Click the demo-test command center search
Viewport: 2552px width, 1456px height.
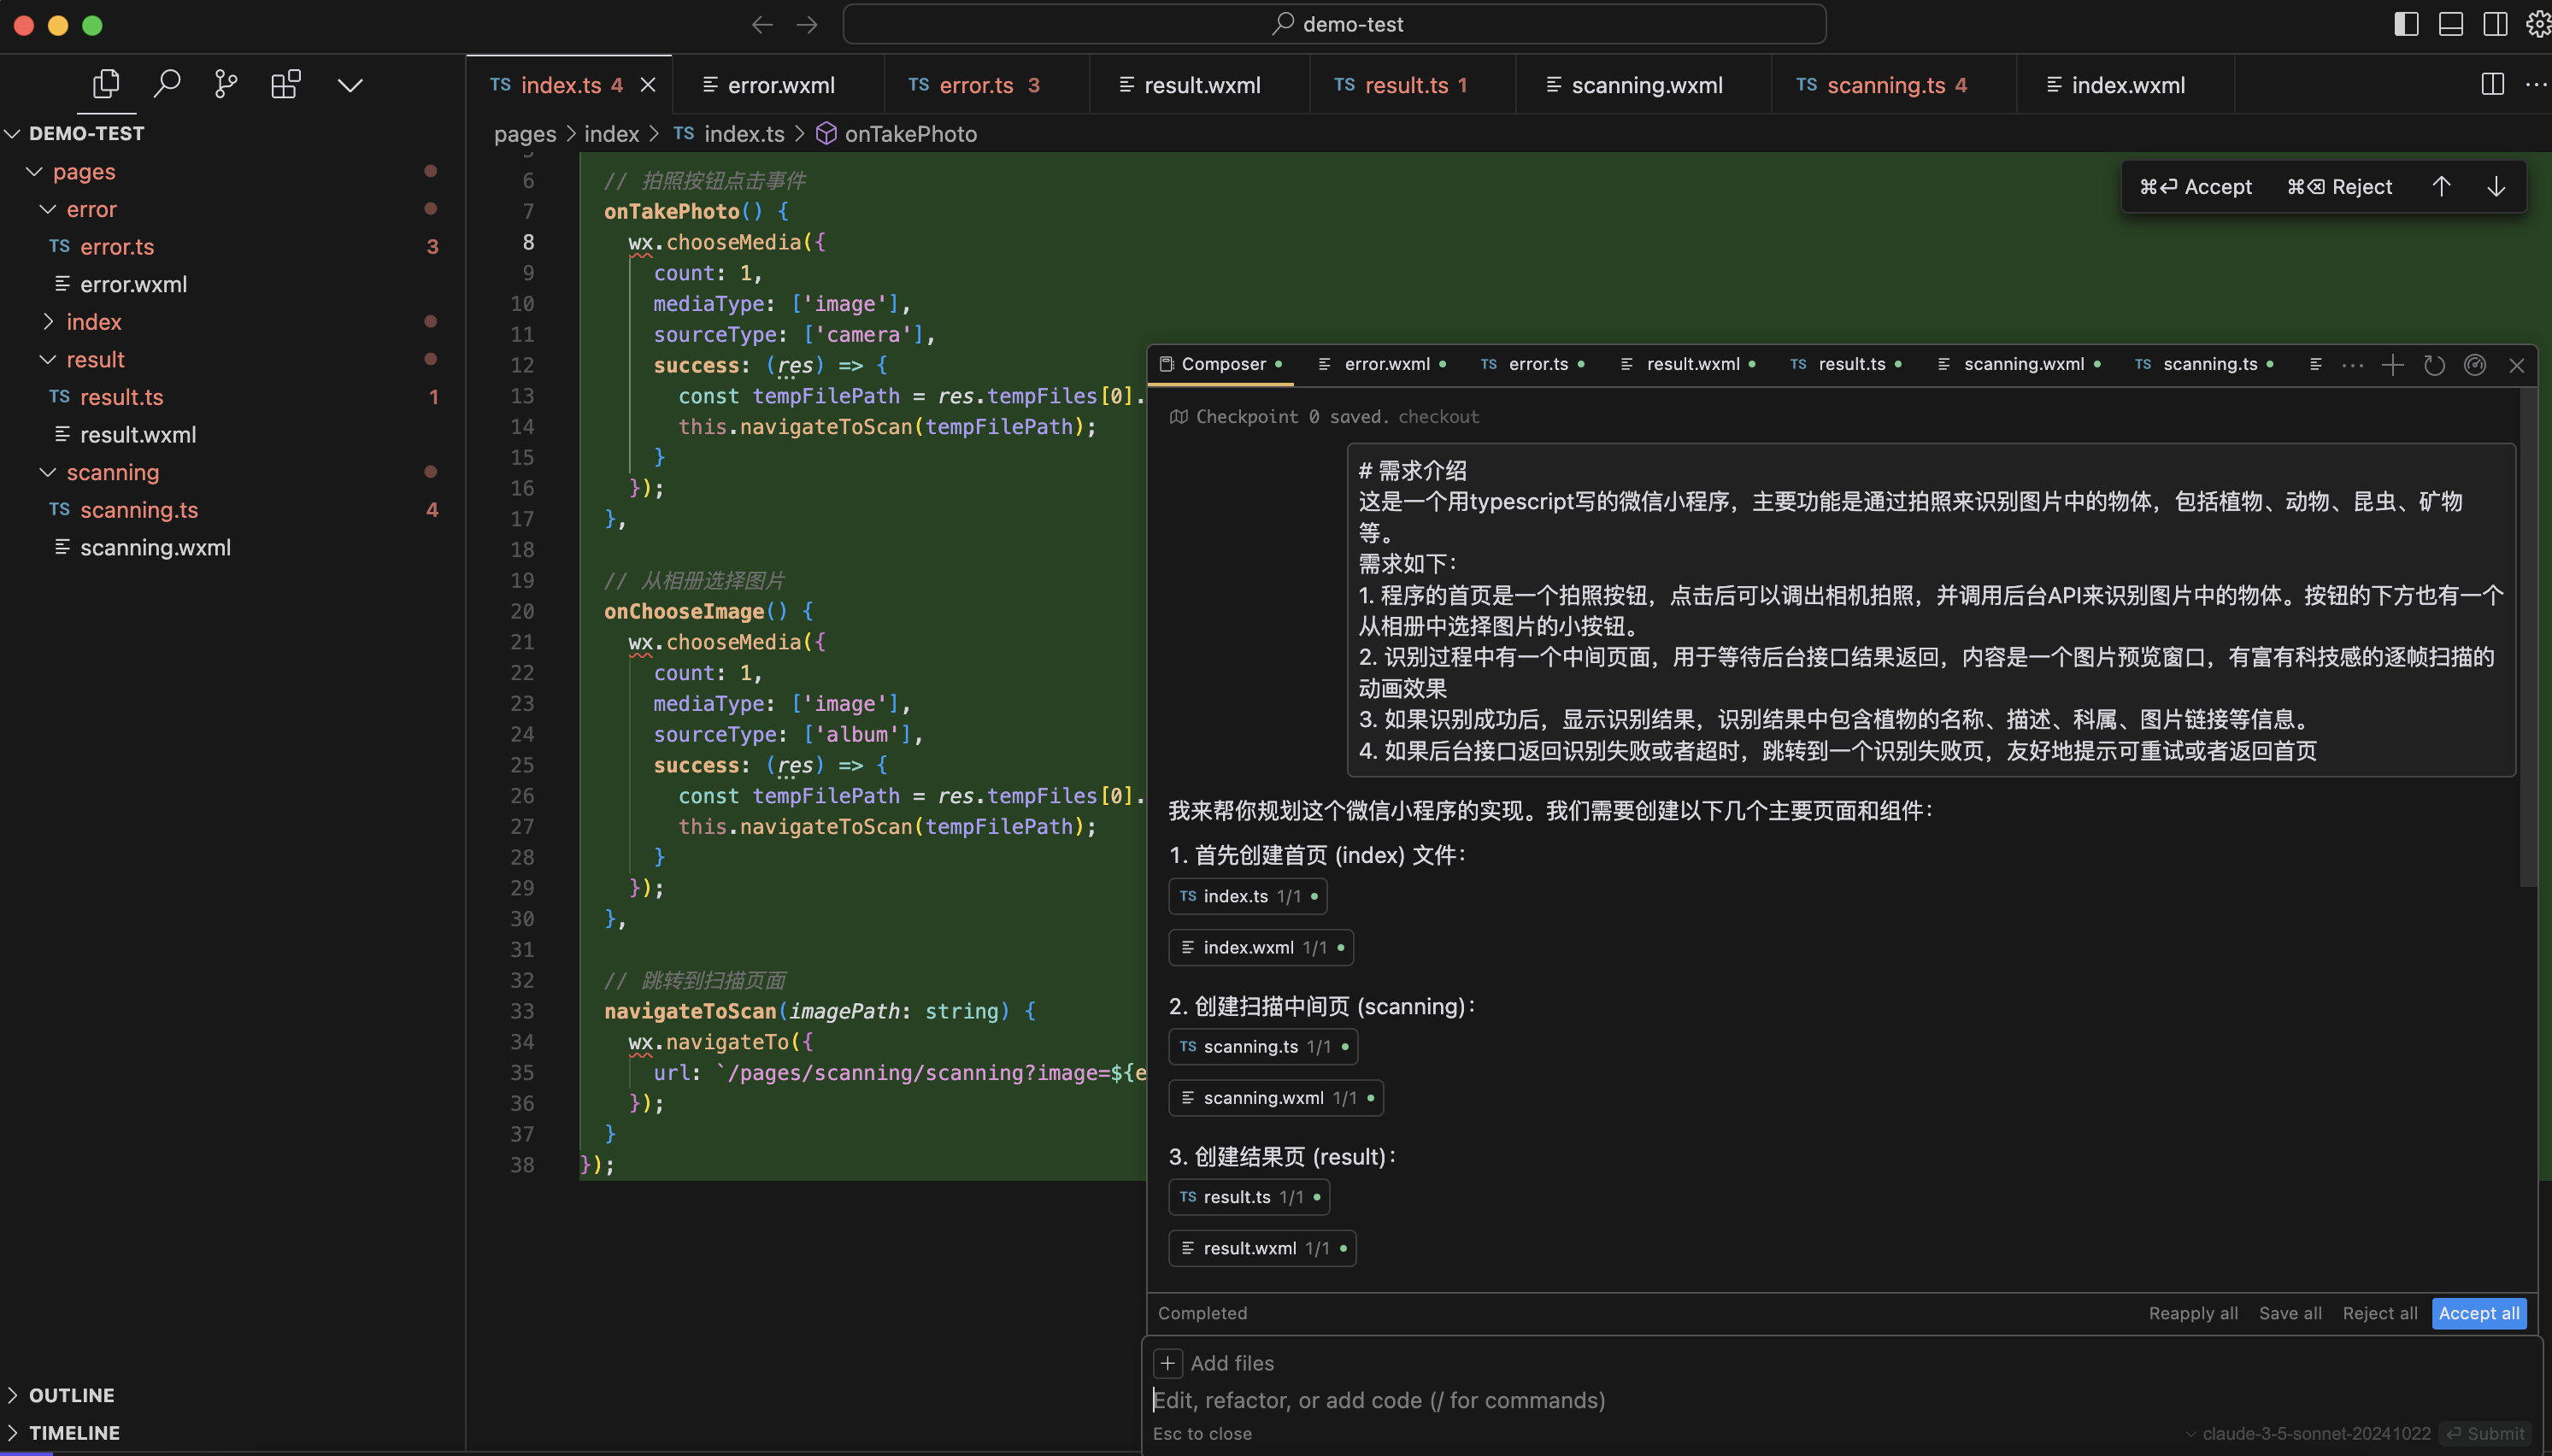click(x=1334, y=24)
